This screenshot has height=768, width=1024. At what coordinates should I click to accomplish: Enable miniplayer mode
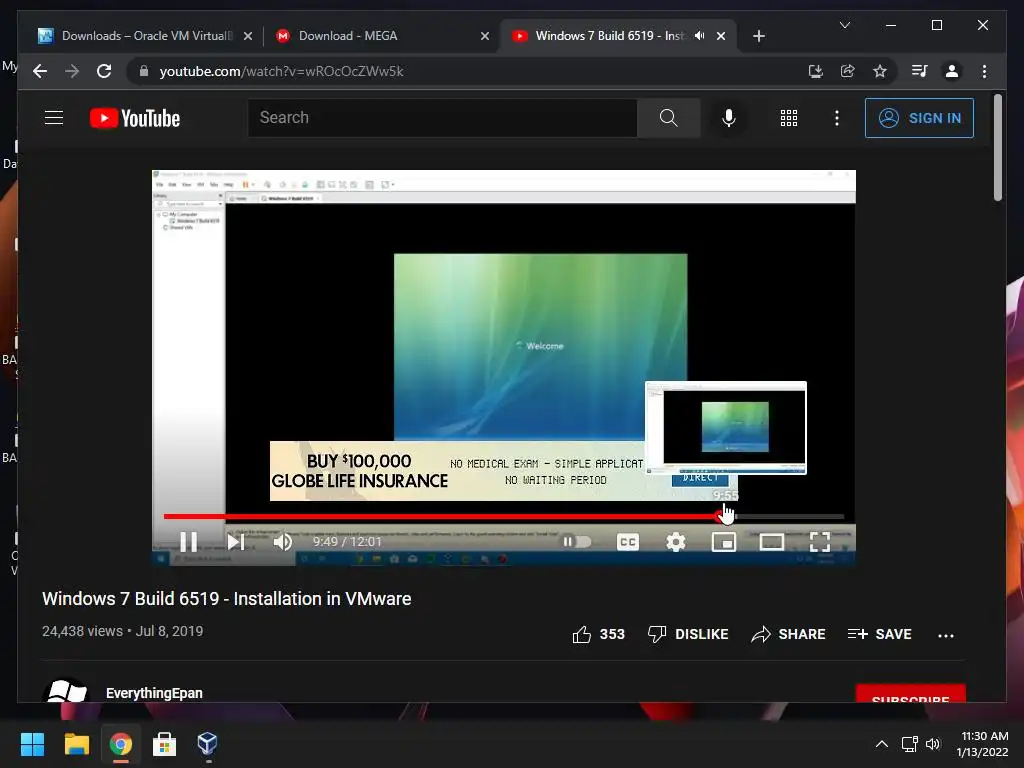tap(724, 541)
